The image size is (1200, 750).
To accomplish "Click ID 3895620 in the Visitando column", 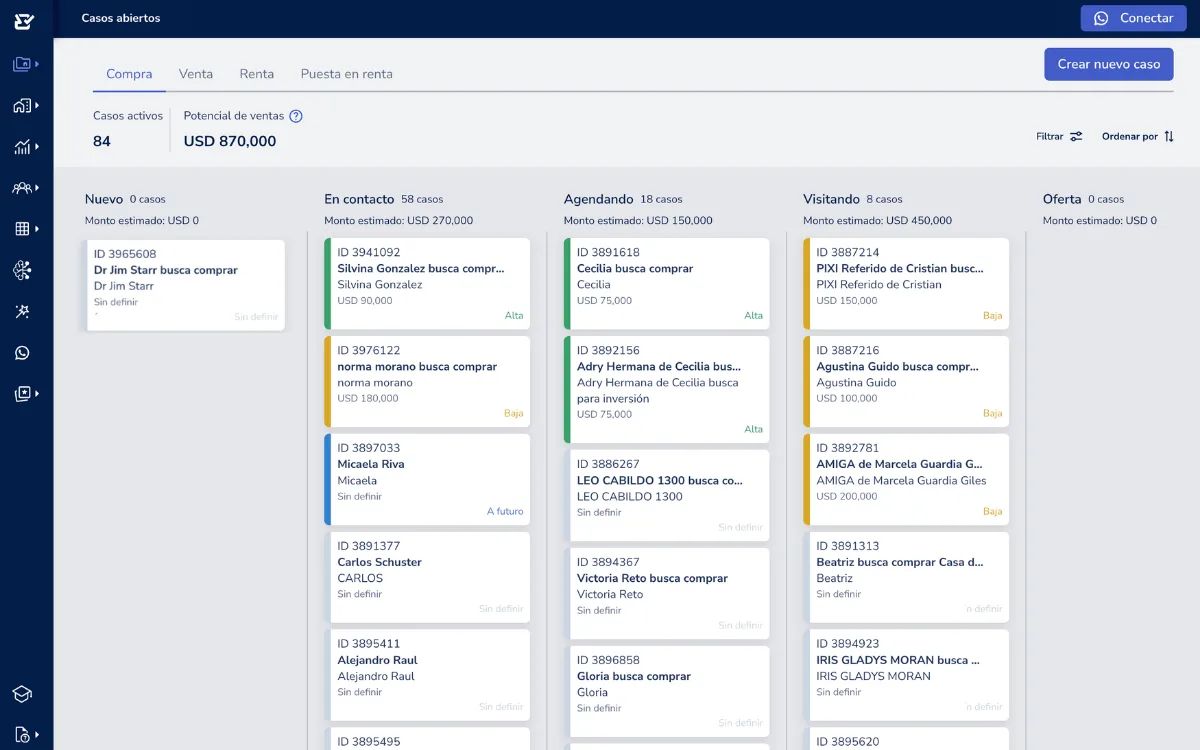I will [x=848, y=742].
